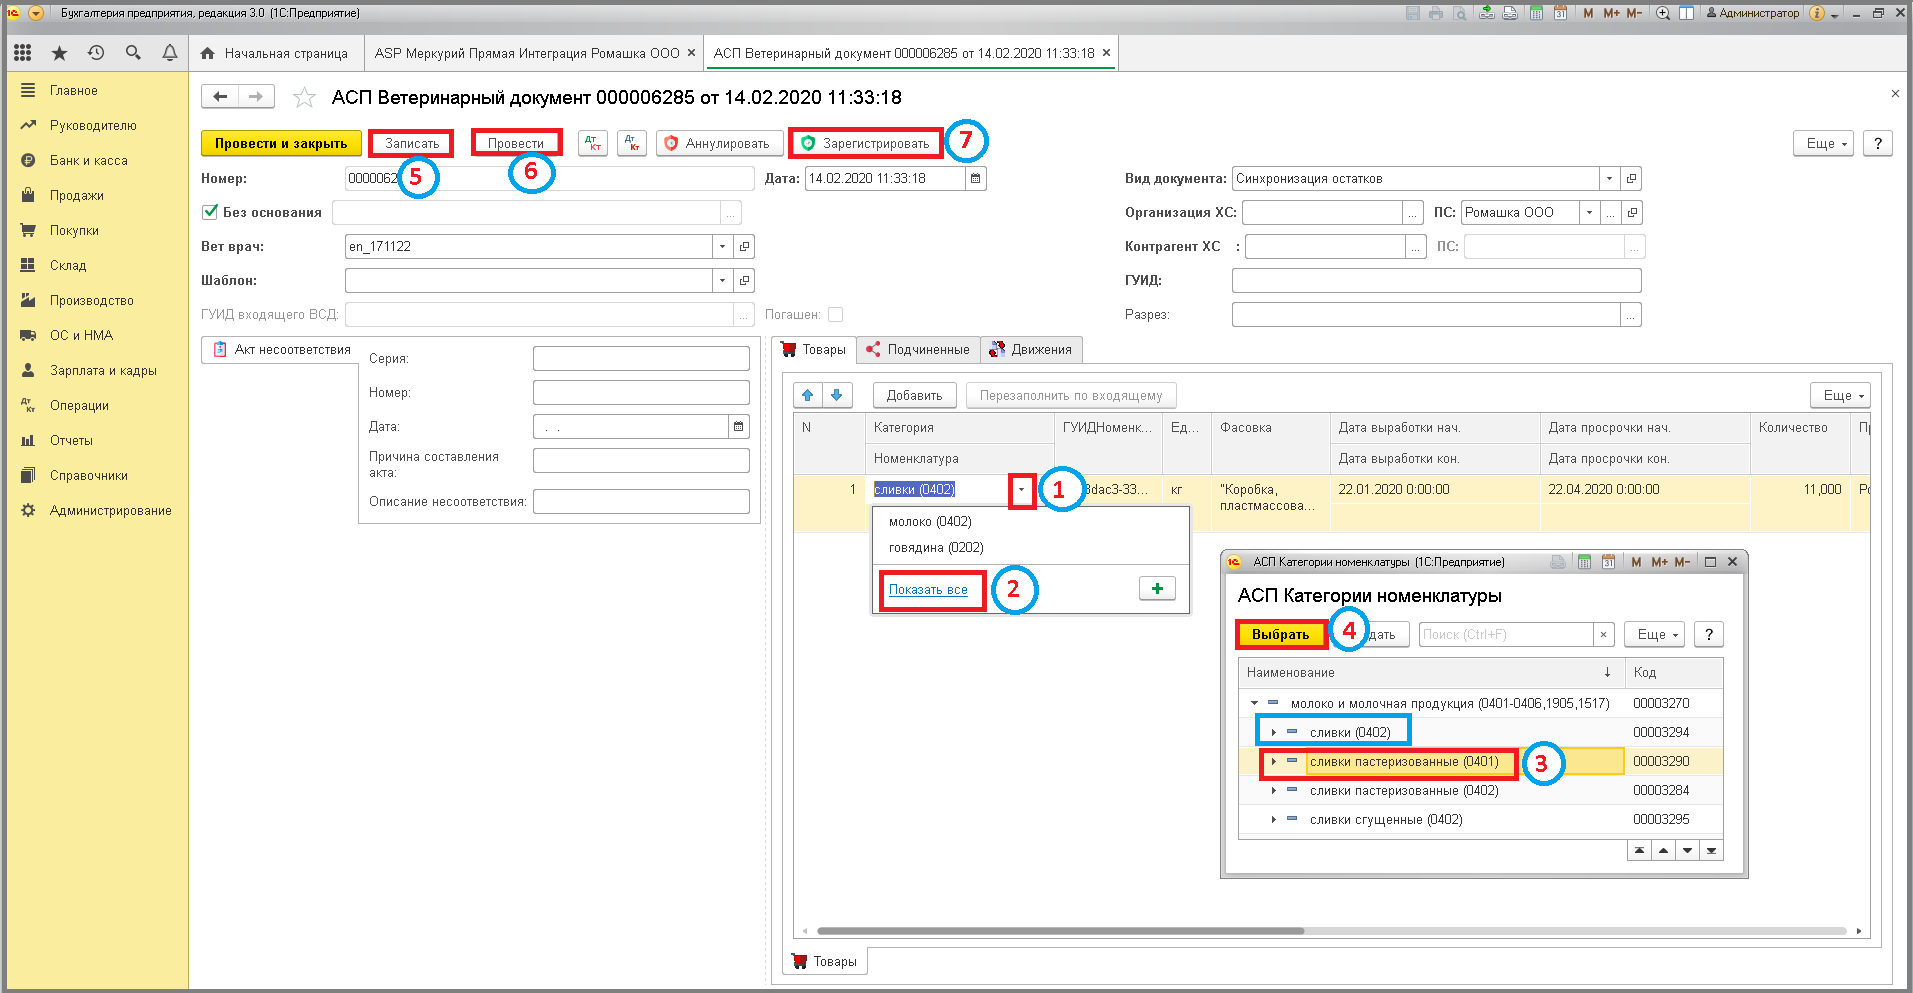Click Записать button

(412, 143)
